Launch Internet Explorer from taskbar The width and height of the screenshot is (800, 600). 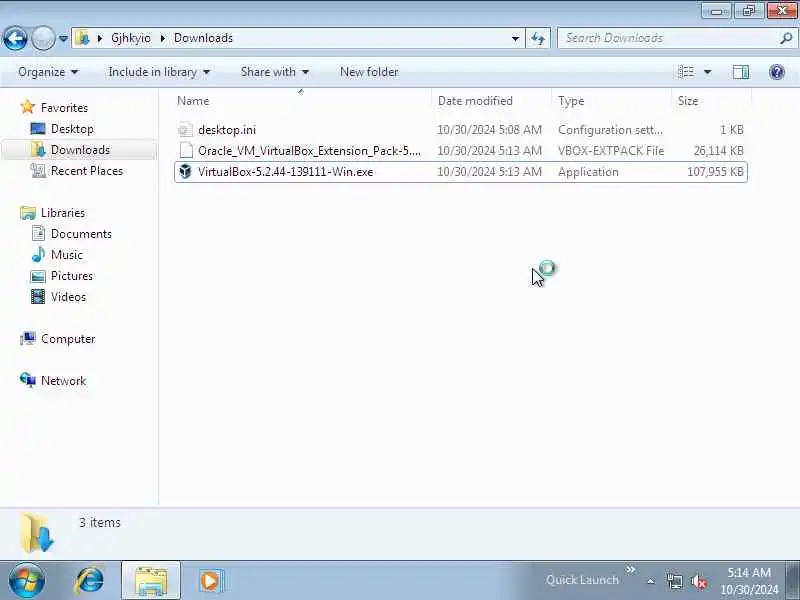(90, 581)
